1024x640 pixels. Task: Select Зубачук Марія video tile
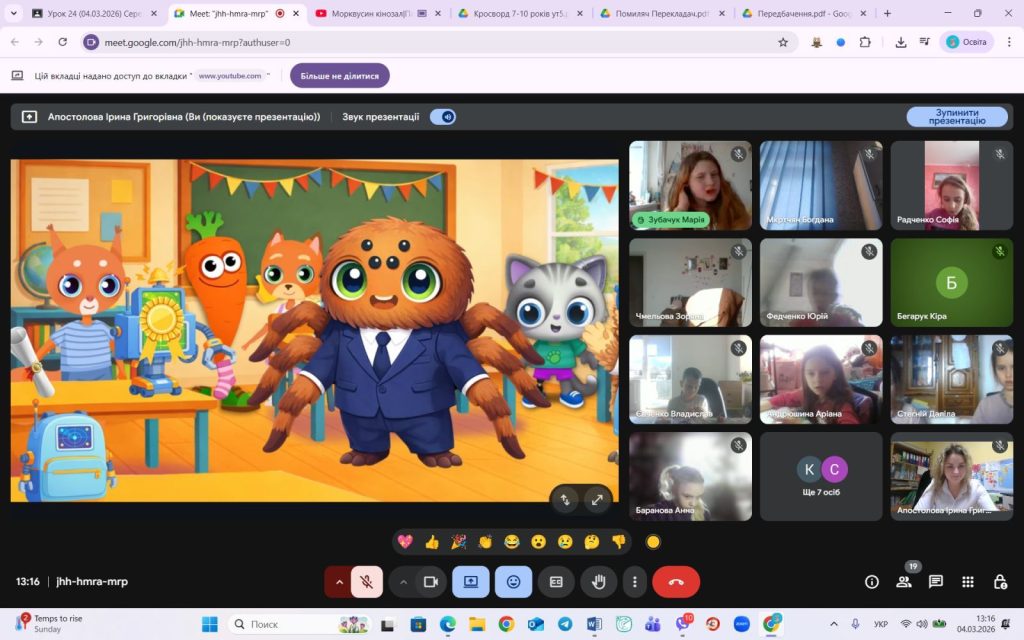(690, 185)
